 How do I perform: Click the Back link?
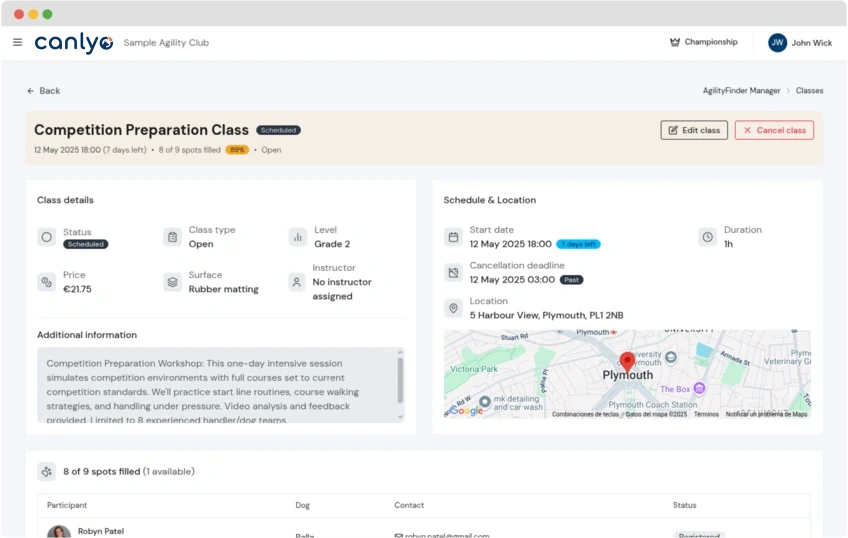(x=44, y=91)
